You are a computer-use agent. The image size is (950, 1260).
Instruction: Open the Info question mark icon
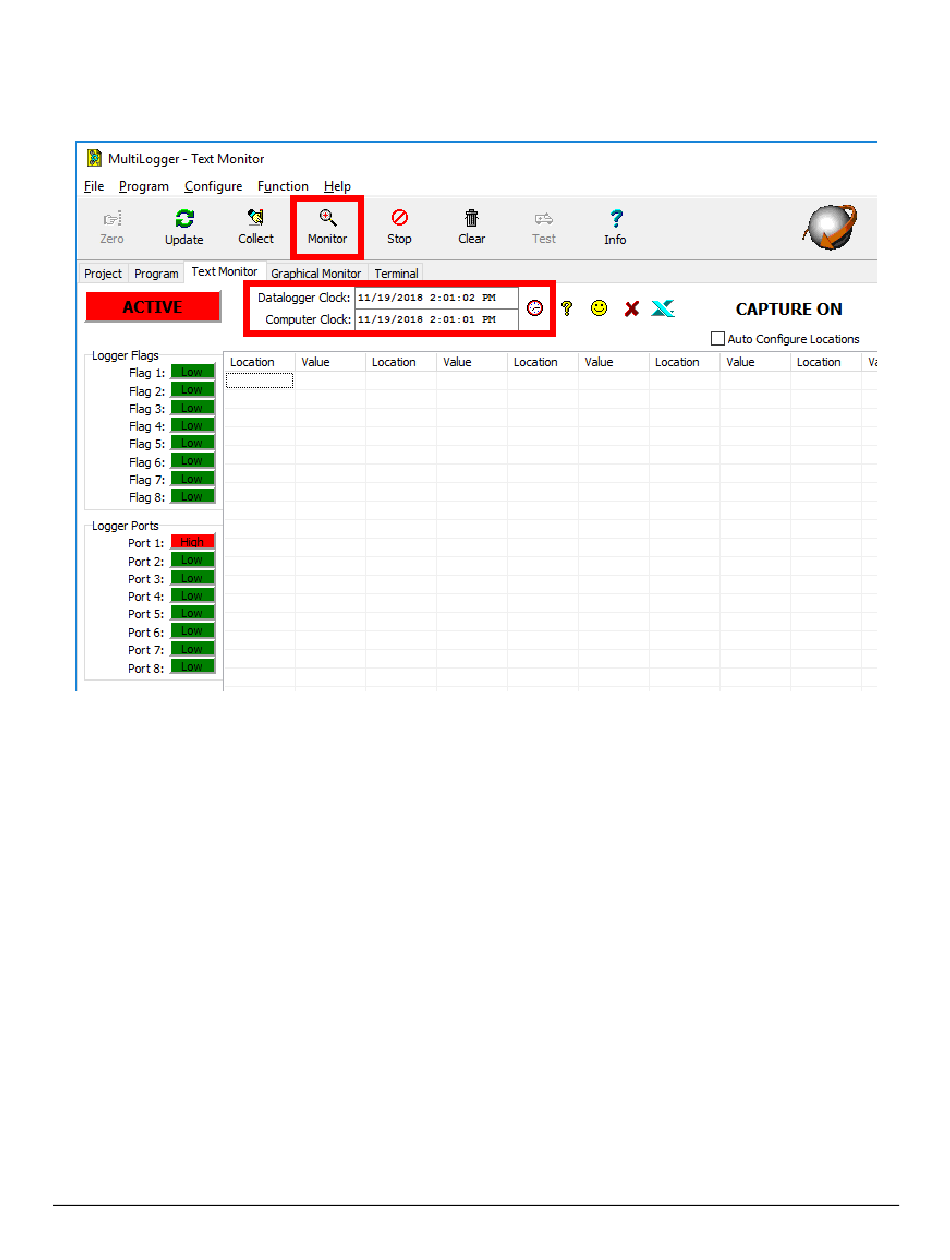point(615,219)
